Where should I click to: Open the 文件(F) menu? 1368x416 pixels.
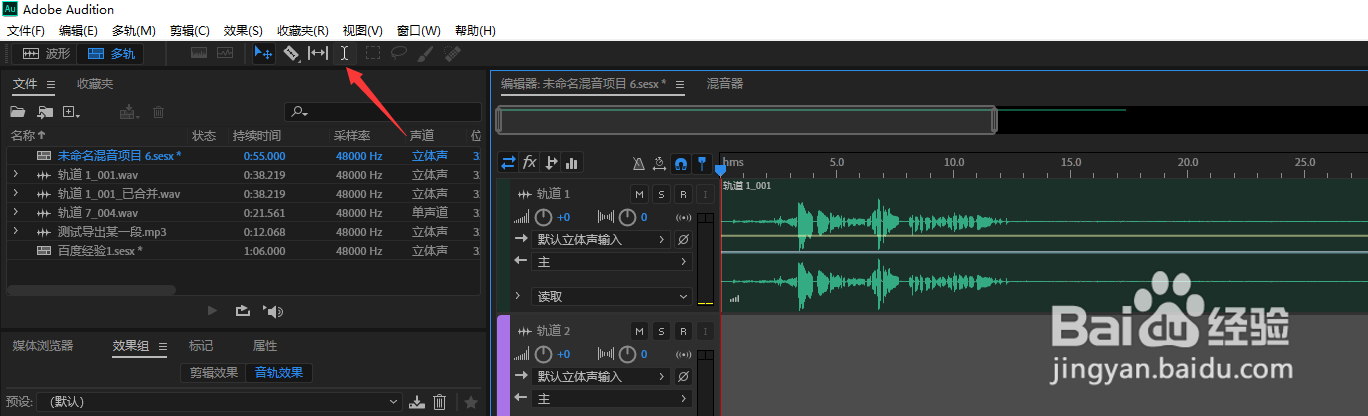[x=26, y=31]
